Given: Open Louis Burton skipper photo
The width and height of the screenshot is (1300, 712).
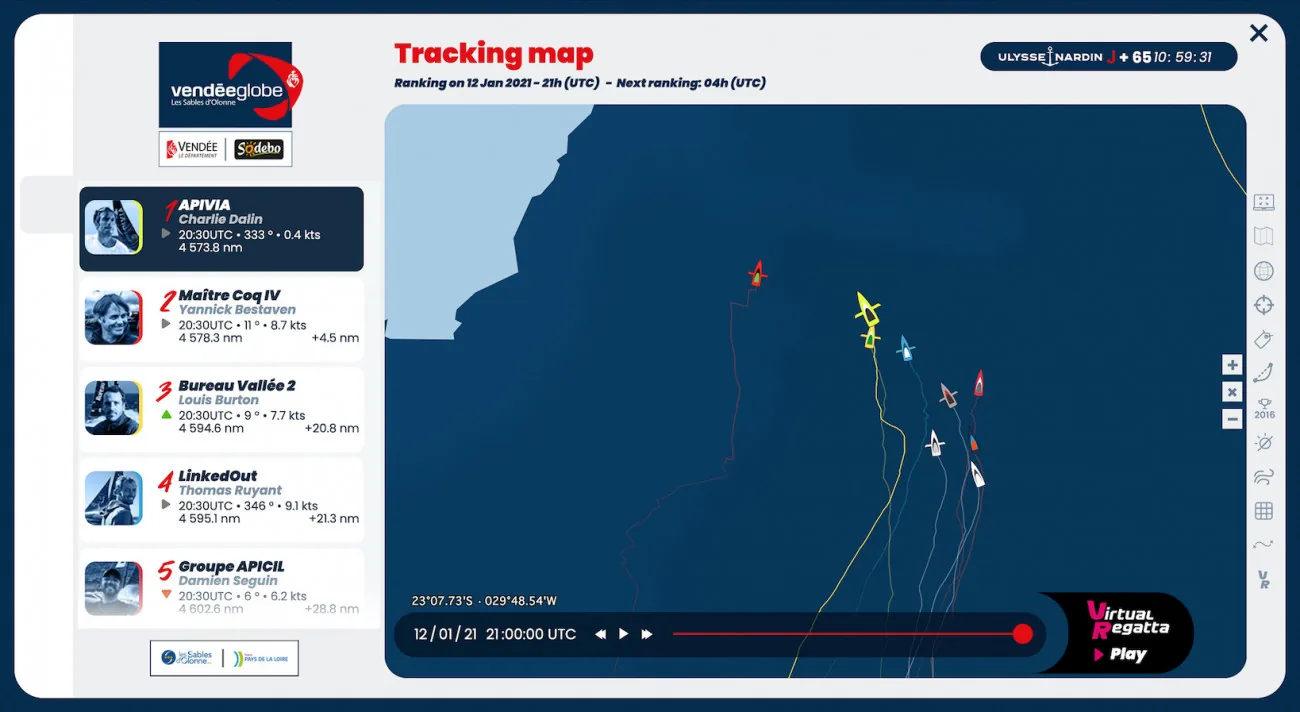Looking at the screenshot, I should tap(113, 407).
